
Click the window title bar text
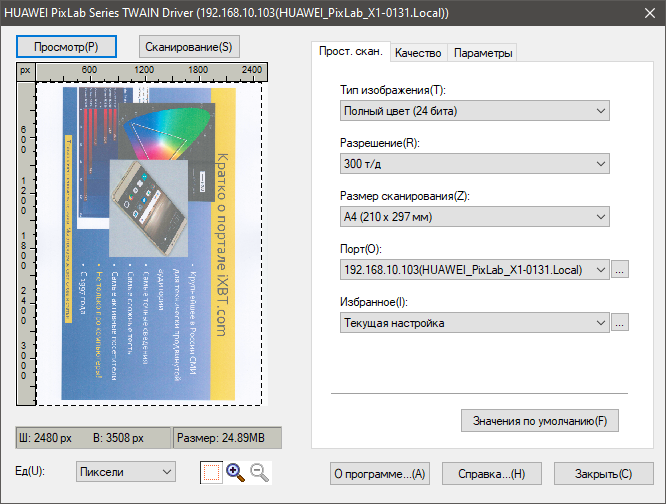(226, 13)
